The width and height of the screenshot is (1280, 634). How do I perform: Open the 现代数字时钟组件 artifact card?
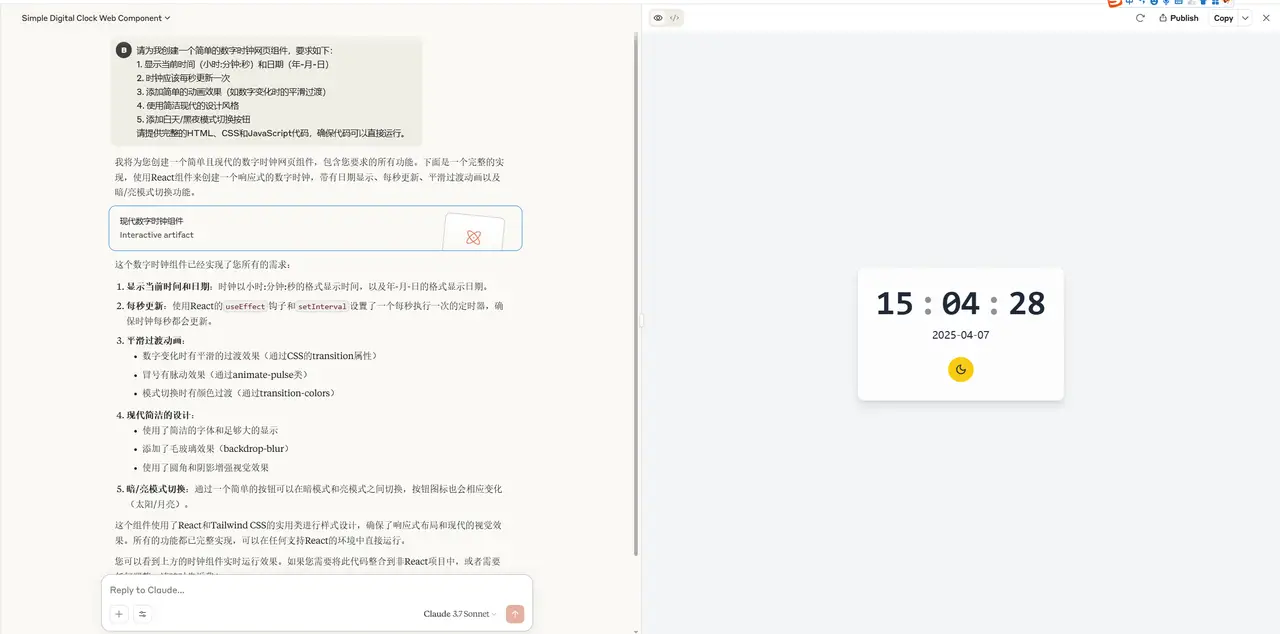pos(315,228)
